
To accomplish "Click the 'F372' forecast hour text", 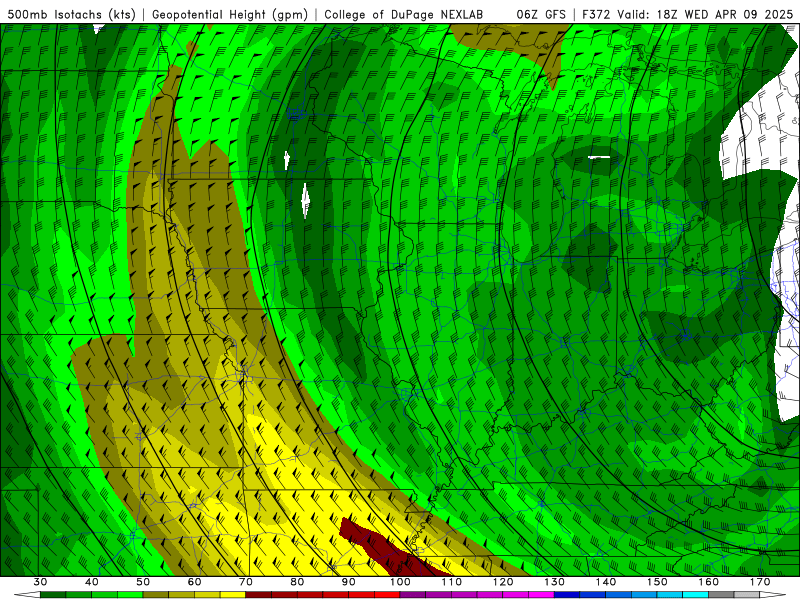I will [x=596, y=14].
